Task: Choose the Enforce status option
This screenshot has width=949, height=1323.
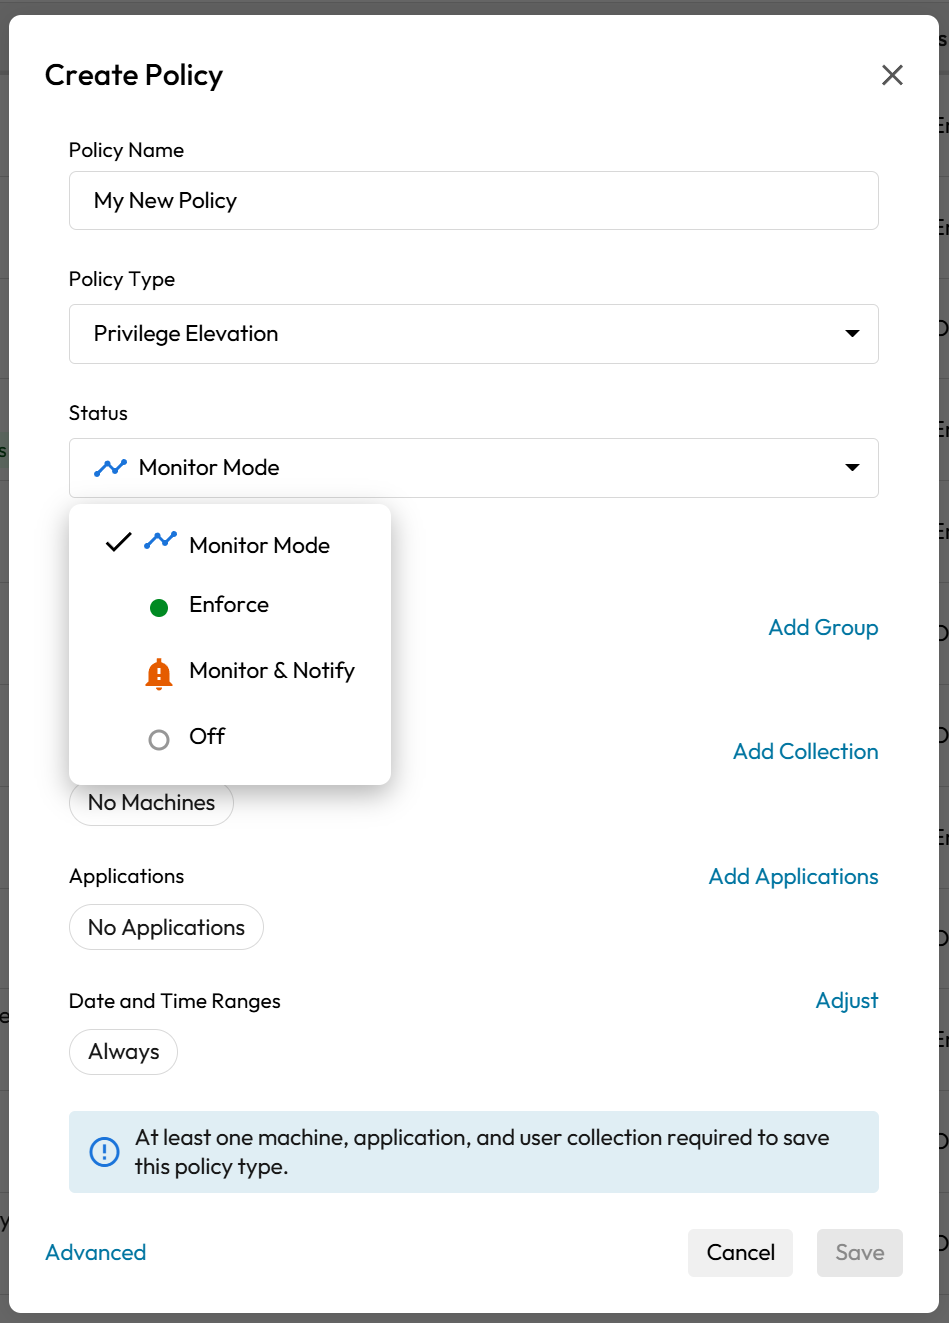Action: [x=229, y=605]
